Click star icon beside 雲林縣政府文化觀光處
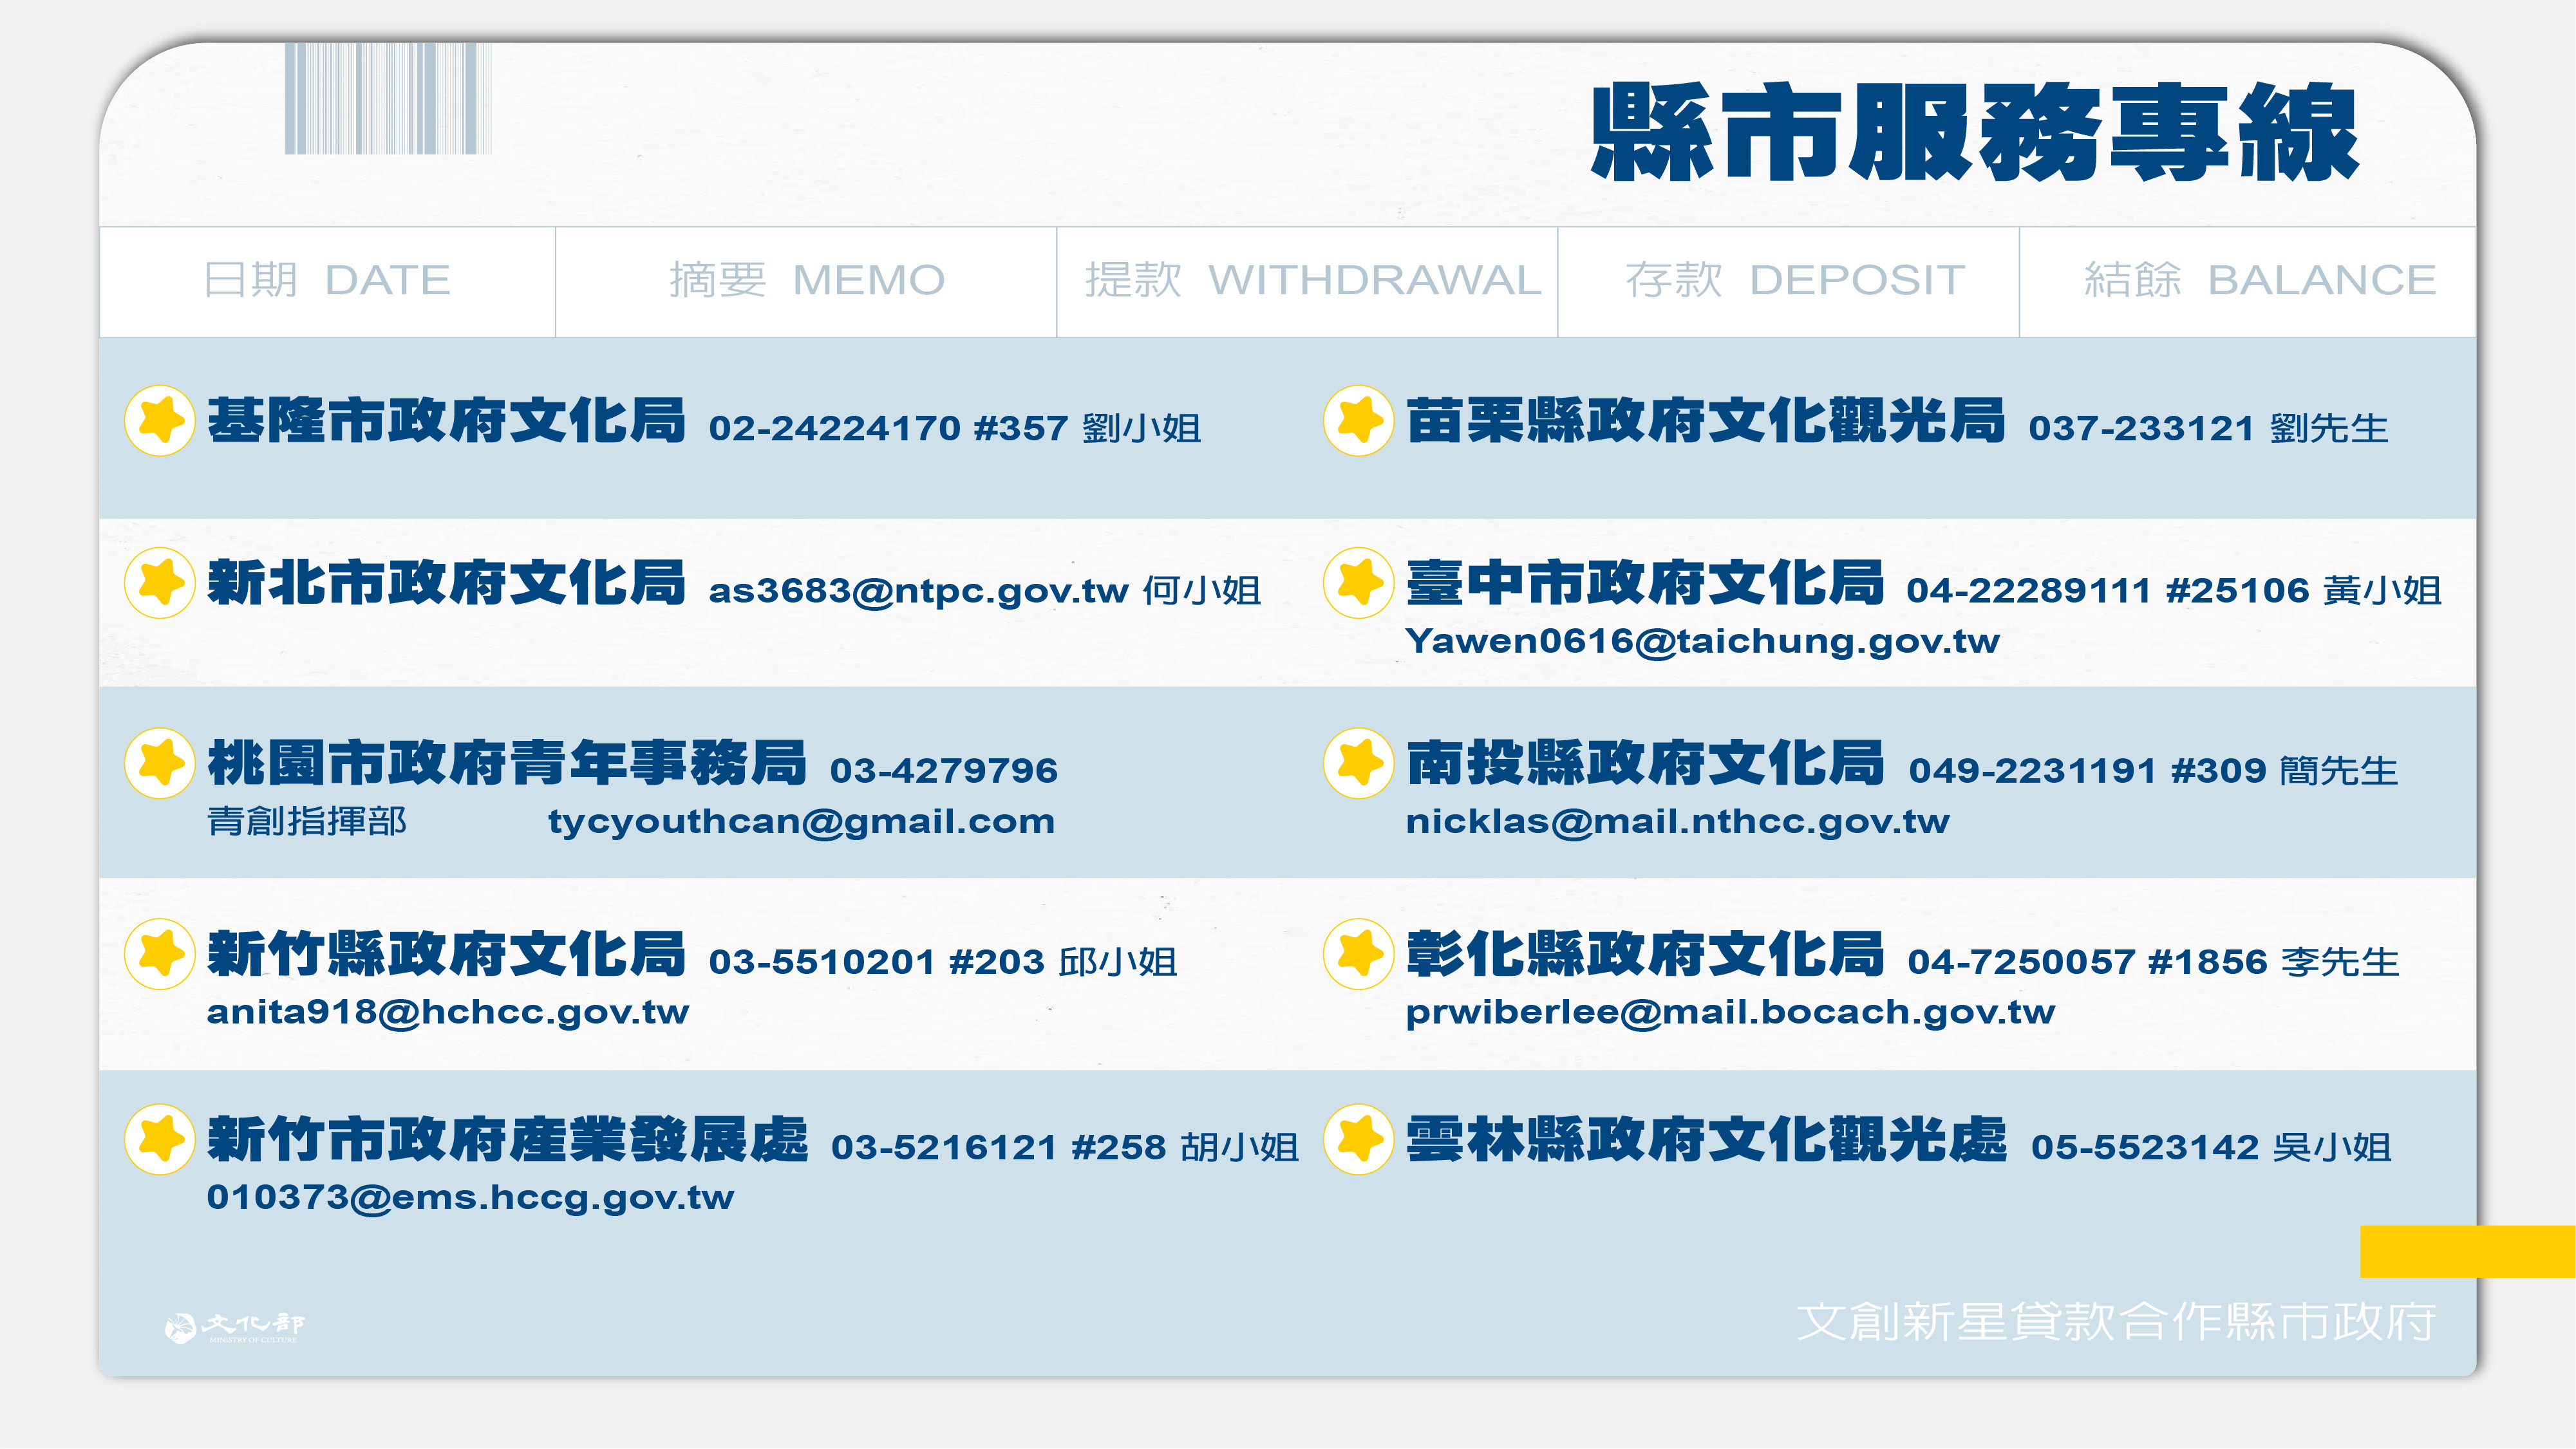The height and width of the screenshot is (1449, 2576). point(1358,1139)
